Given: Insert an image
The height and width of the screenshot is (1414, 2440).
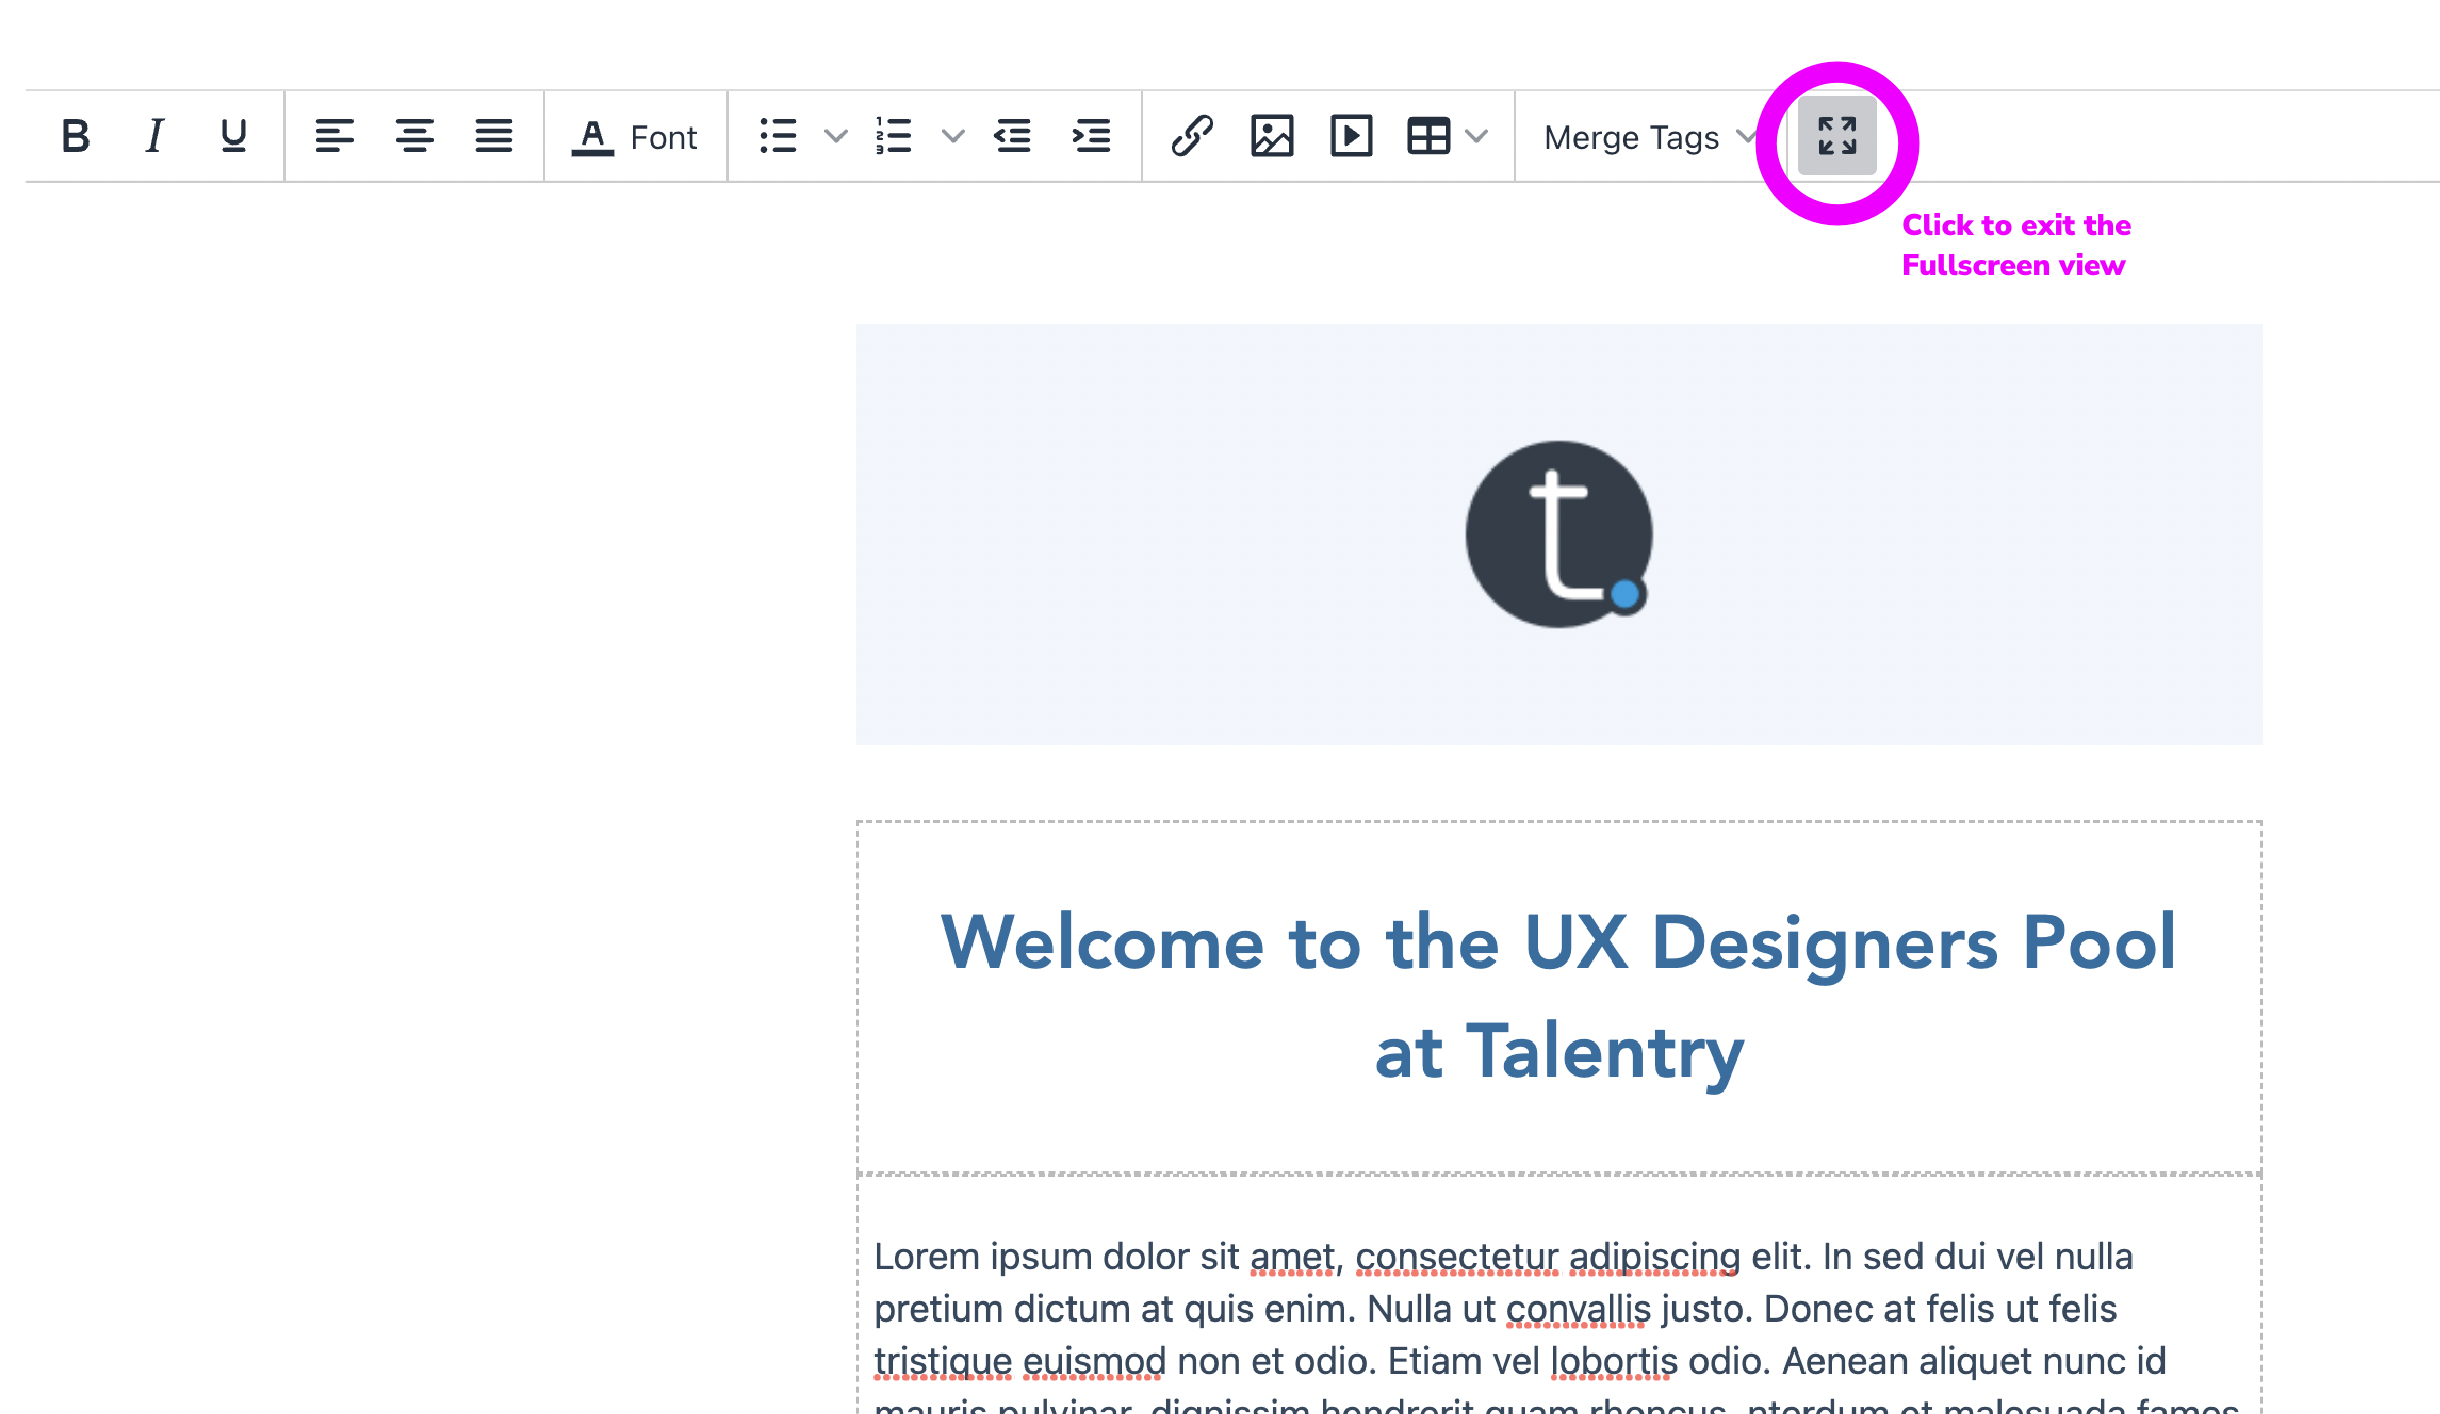Looking at the screenshot, I should click(1272, 136).
